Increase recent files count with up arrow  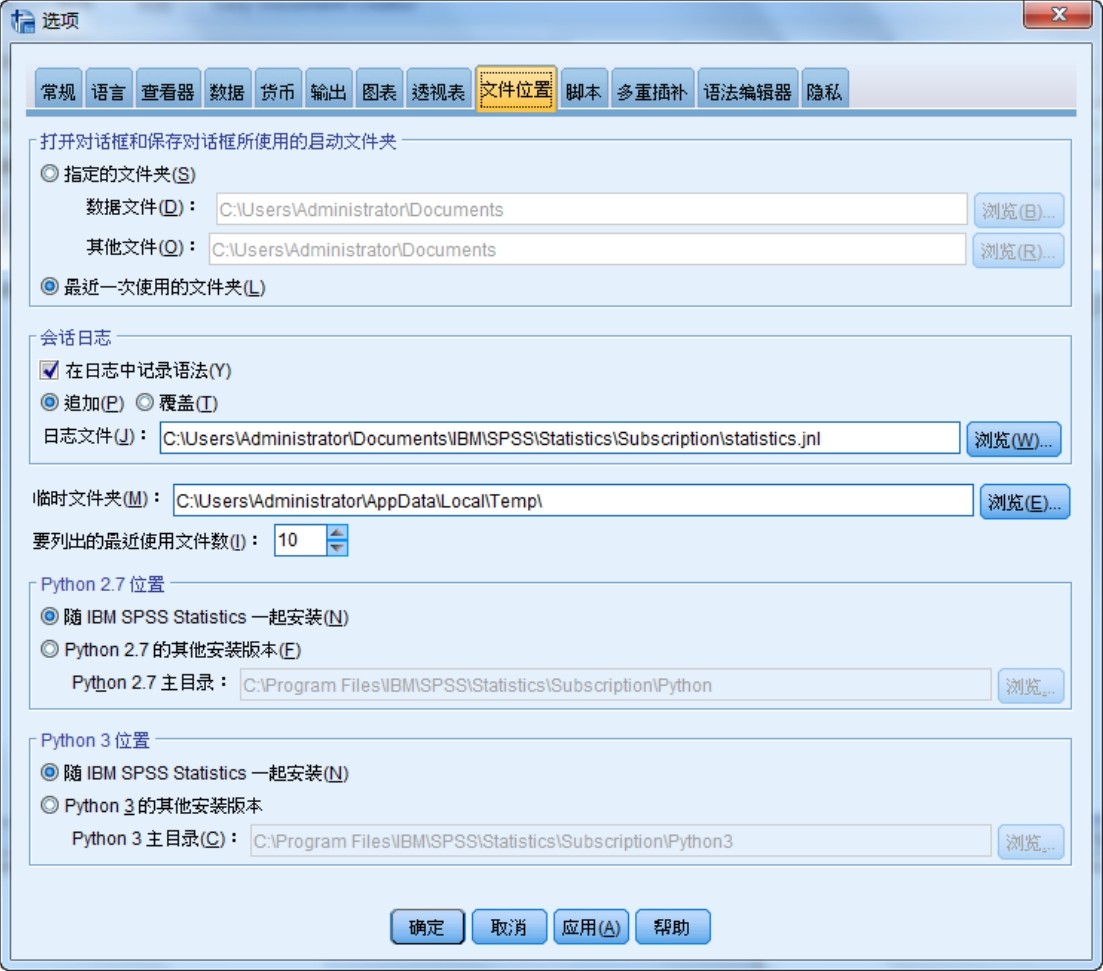tap(337, 533)
